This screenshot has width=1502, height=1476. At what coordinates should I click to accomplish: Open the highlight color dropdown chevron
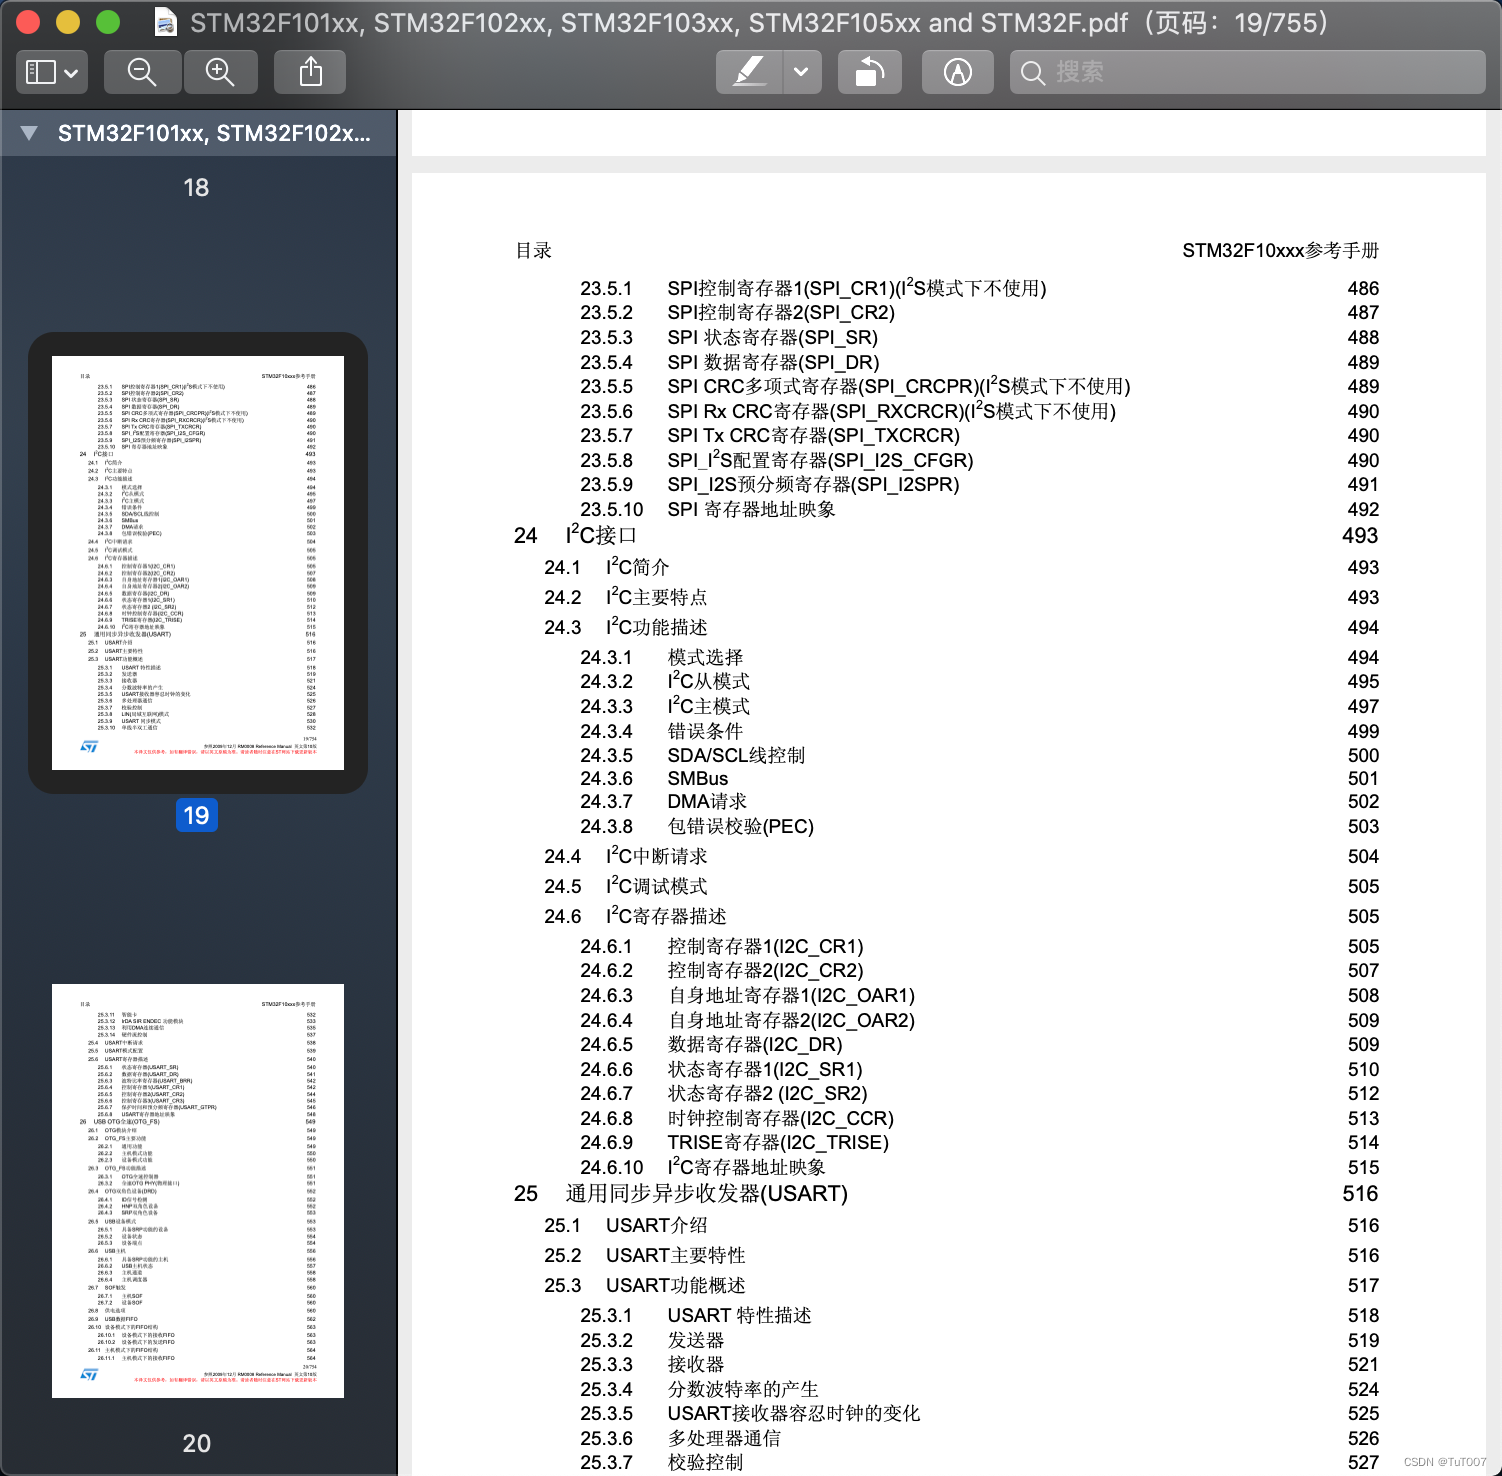(799, 71)
